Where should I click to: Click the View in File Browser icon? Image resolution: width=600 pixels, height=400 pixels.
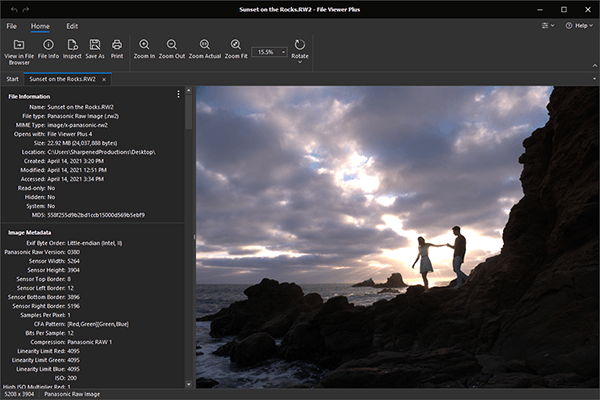pyautogui.click(x=19, y=45)
